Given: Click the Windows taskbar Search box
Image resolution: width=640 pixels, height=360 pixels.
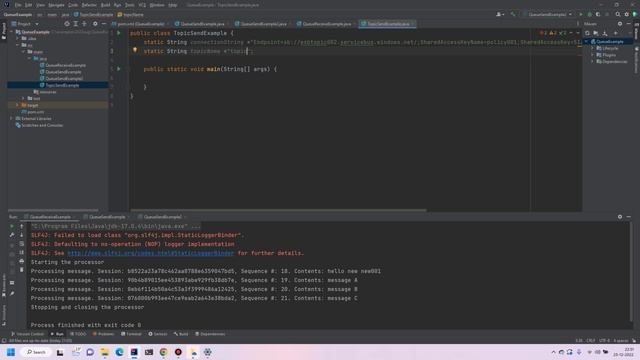Looking at the screenshot, I should 36,352.
